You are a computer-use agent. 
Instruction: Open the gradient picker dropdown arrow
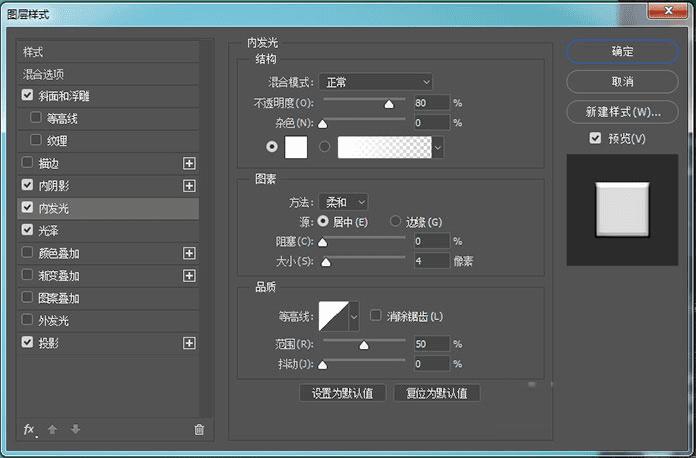point(438,147)
